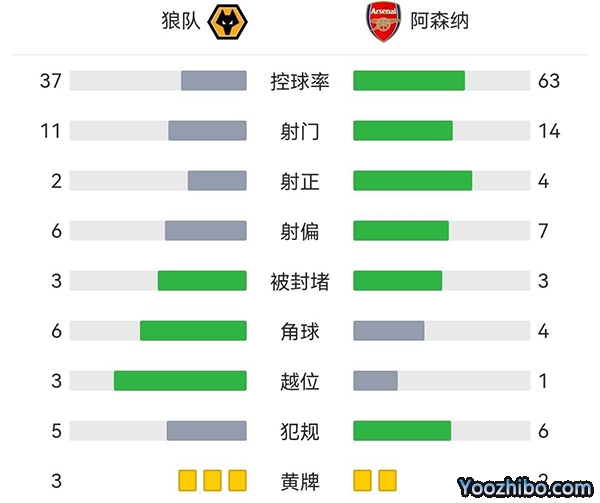Click Arsenal's first yellow card icon

(x=362, y=480)
